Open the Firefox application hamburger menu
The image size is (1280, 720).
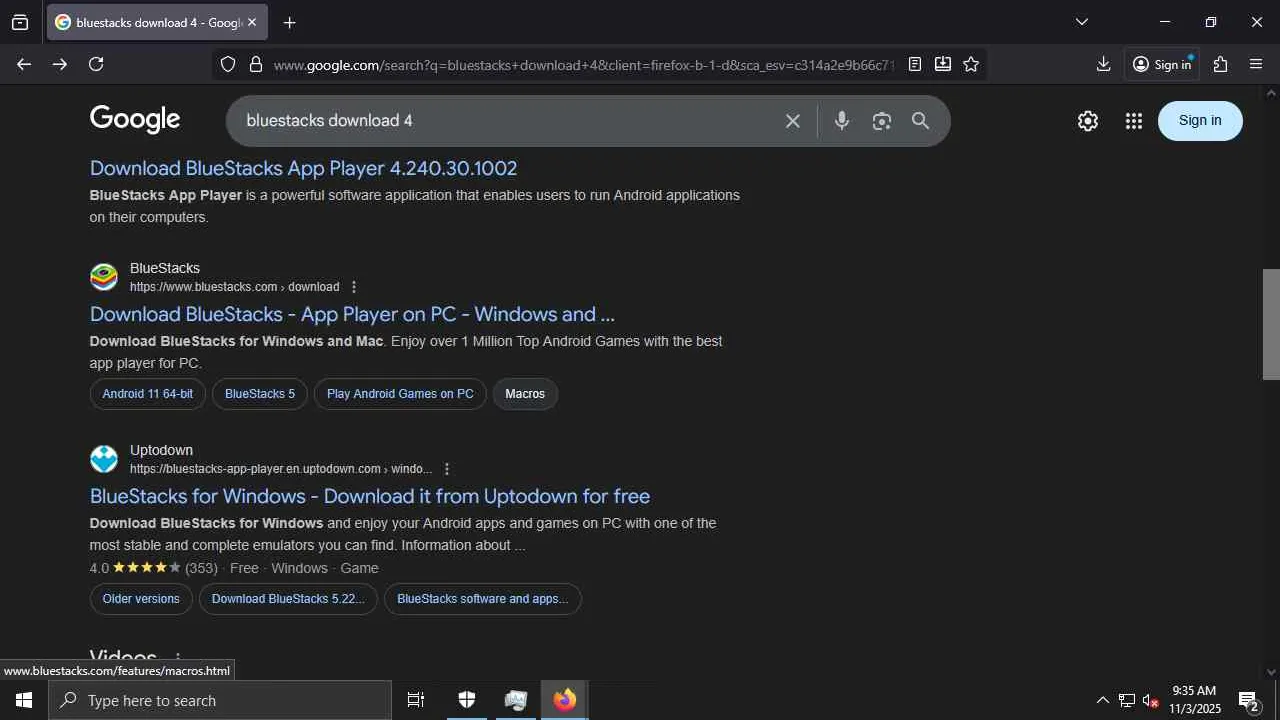(1256, 64)
